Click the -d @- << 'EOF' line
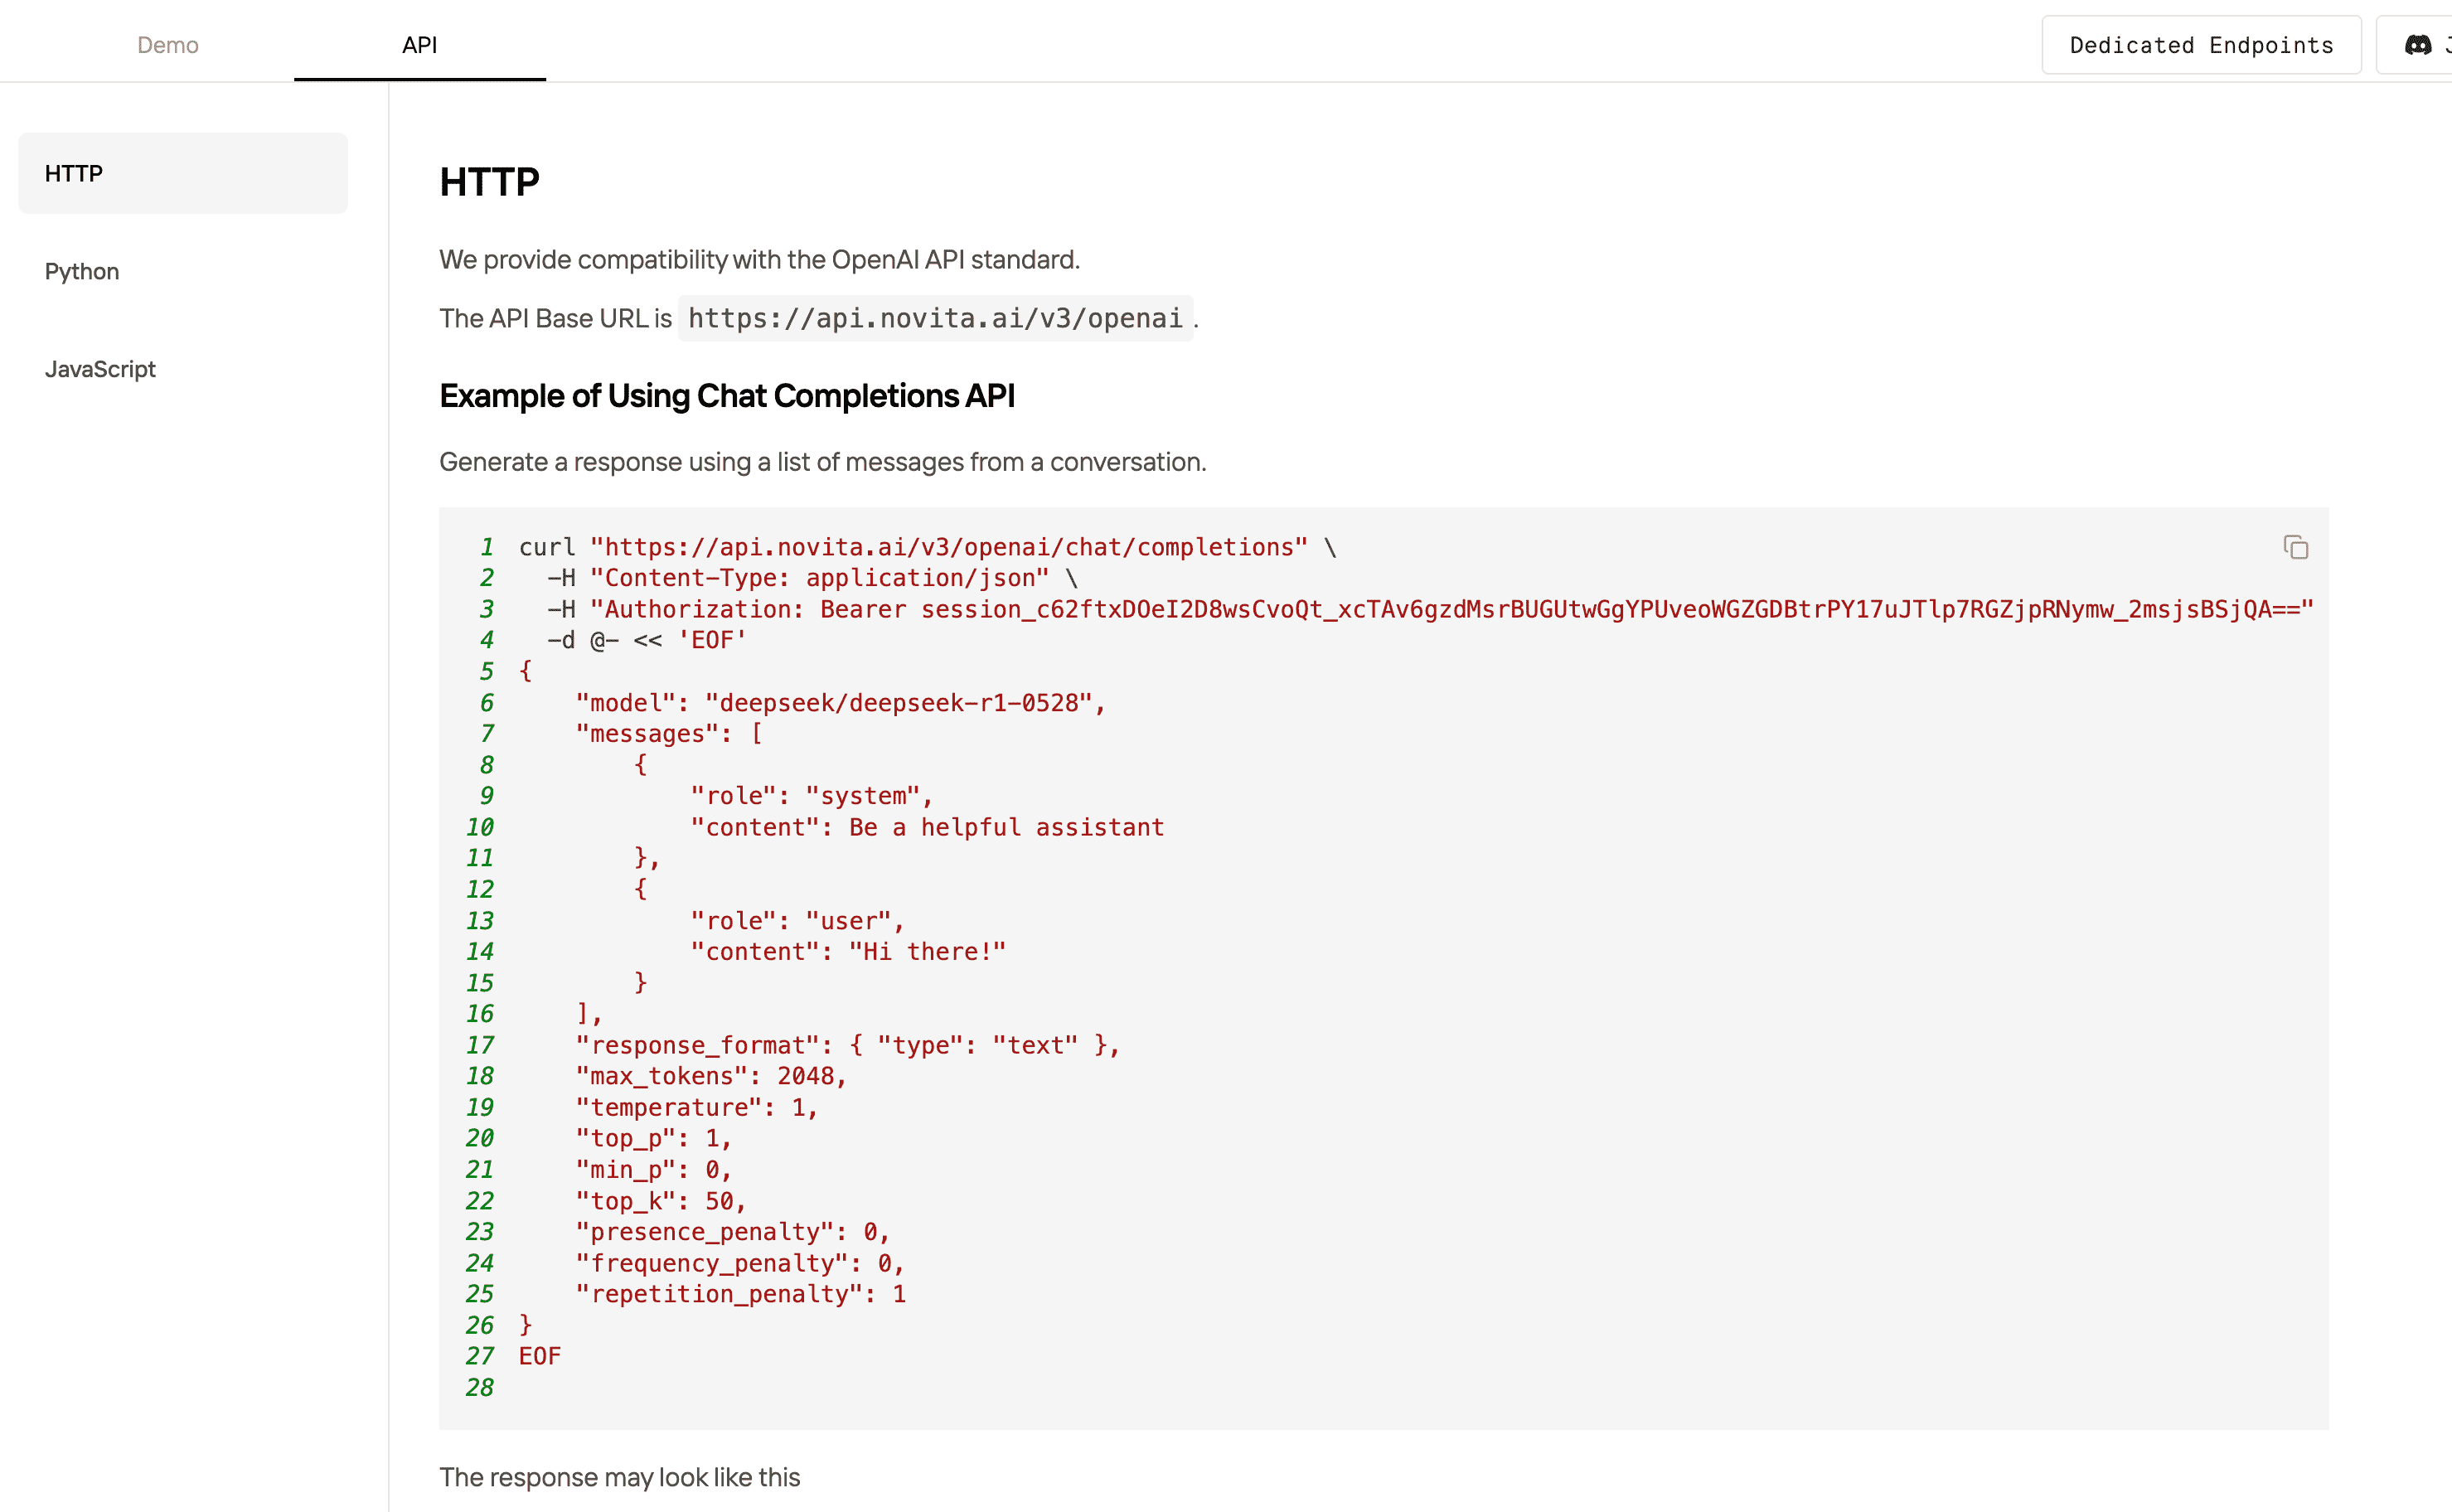This screenshot has height=1512, width=2452. [x=647, y=640]
